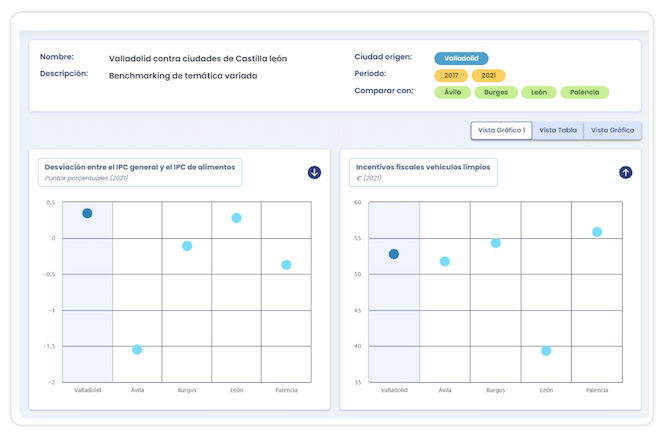This screenshot has width=667, height=438.
Task: Click Valladolid axis label in IPC chart
Action: (88, 390)
